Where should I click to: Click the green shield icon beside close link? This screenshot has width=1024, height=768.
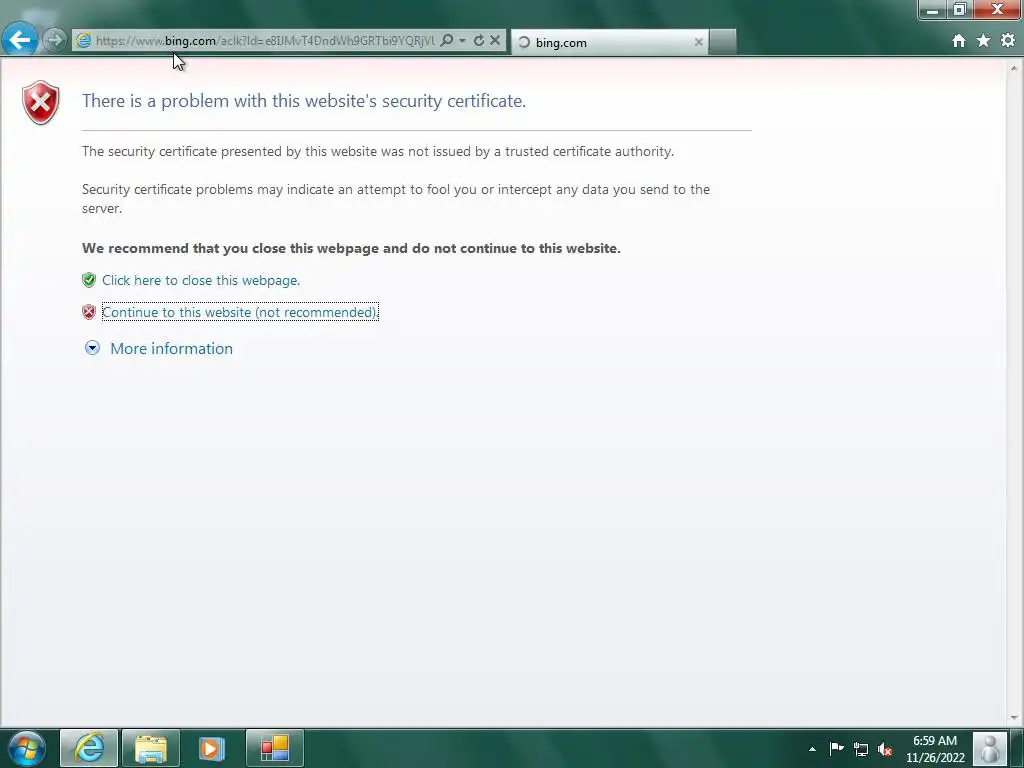click(89, 280)
